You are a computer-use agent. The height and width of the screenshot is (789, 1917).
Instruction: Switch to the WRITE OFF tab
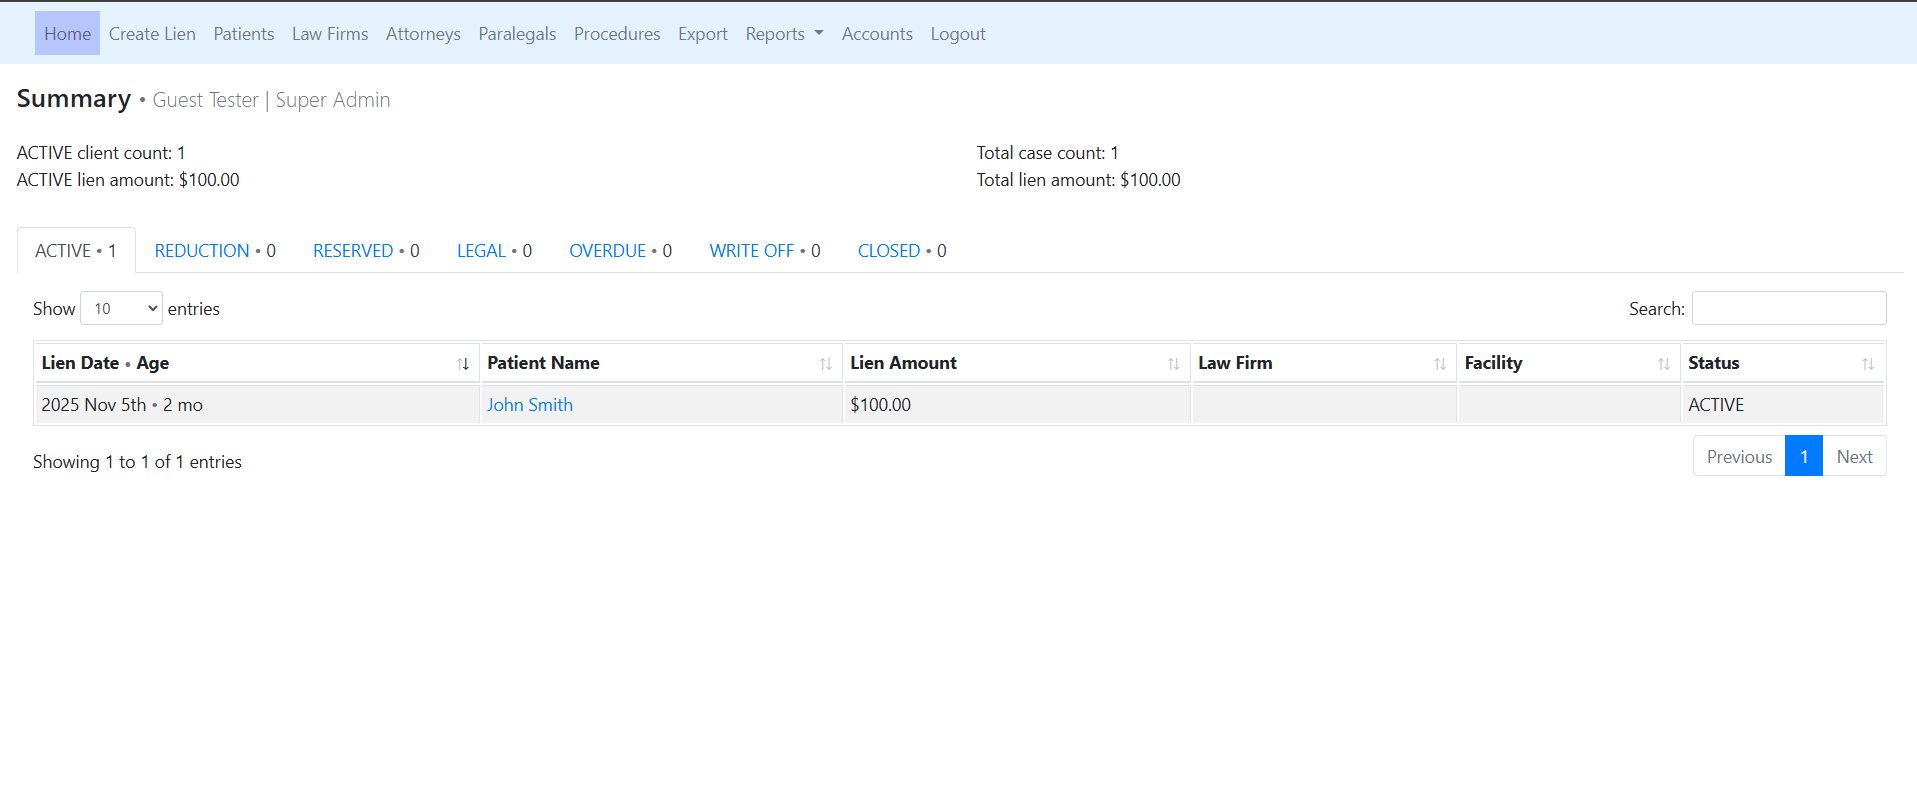765,251
